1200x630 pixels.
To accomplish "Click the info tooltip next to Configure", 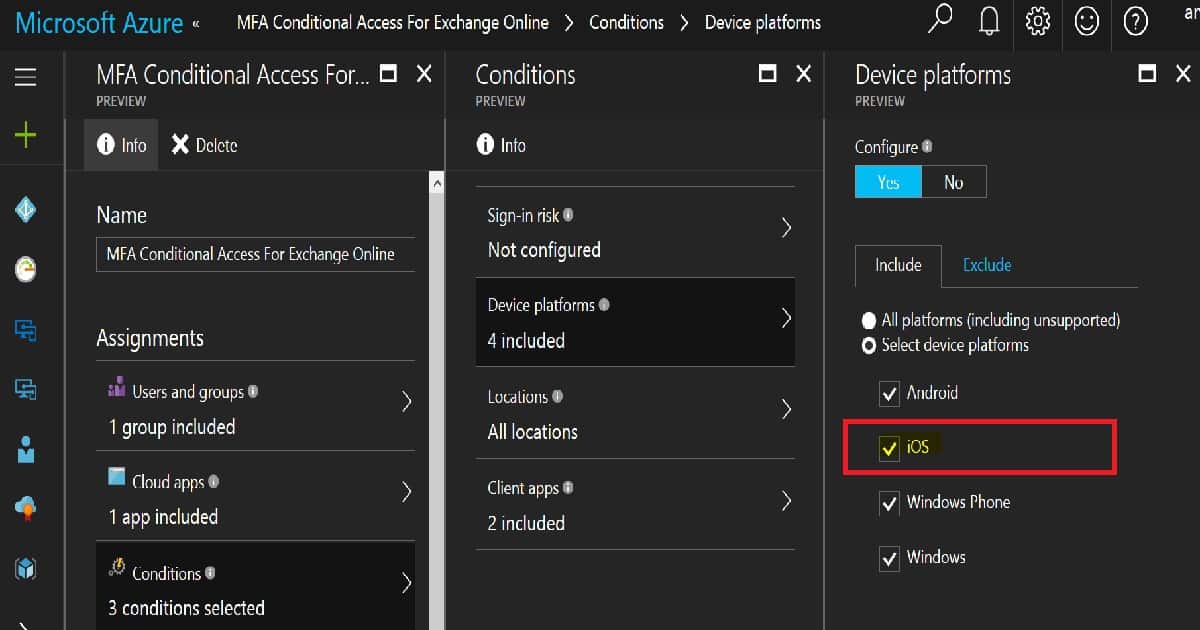I will [x=928, y=147].
